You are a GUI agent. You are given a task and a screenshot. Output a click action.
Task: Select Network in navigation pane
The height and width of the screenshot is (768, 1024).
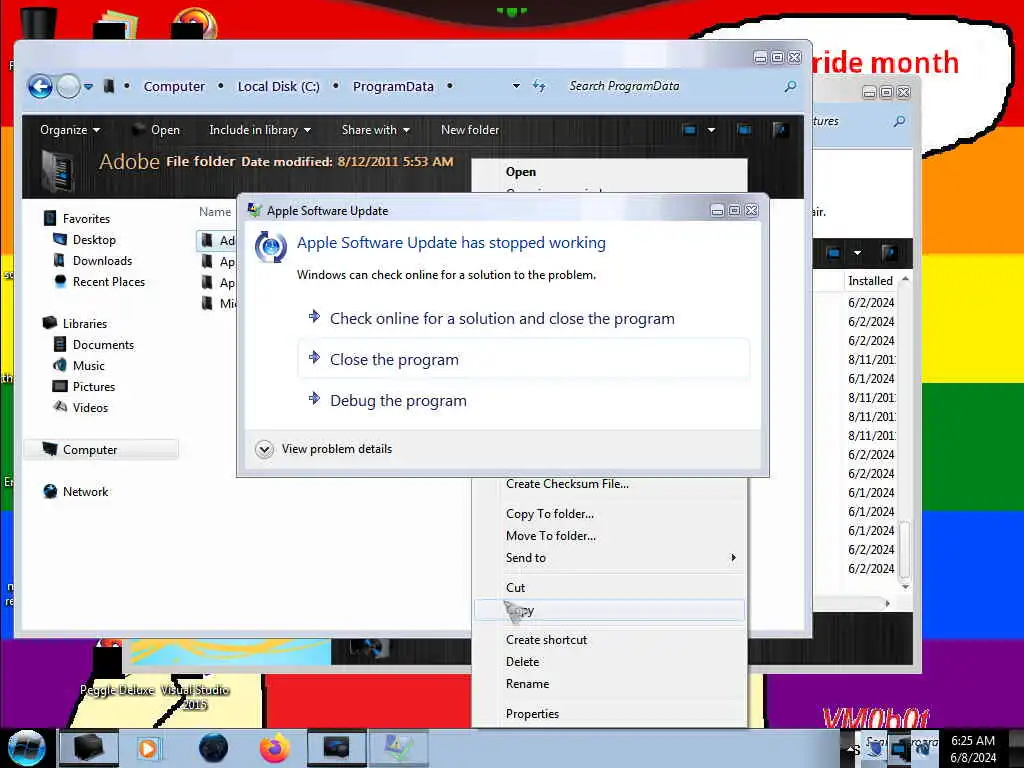pyautogui.click(x=76, y=491)
